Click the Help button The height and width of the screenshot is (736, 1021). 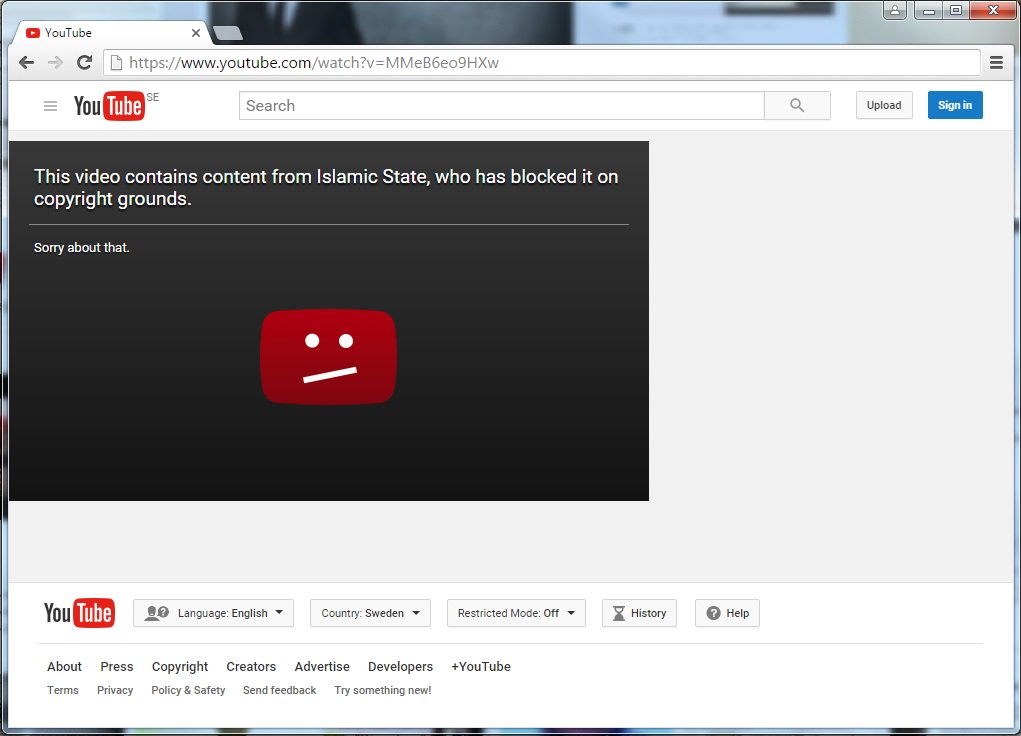727,613
